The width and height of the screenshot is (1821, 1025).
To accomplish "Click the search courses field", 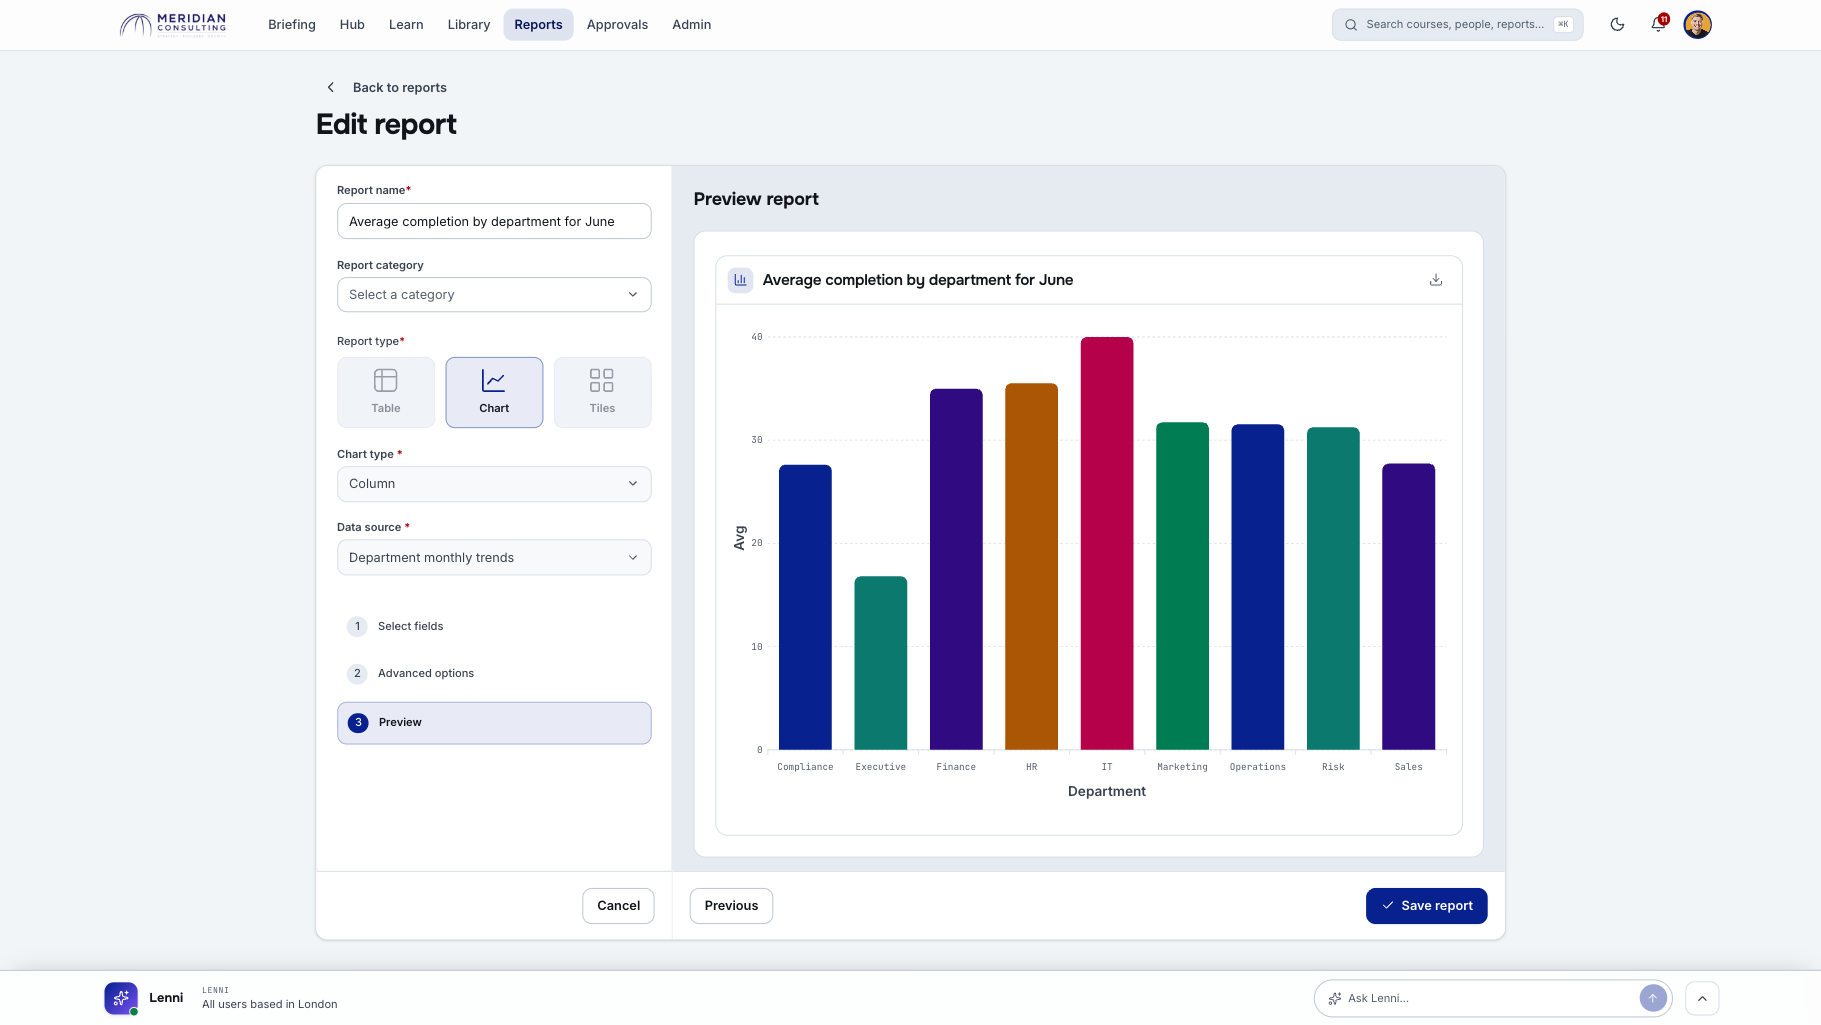I will (x=1457, y=25).
